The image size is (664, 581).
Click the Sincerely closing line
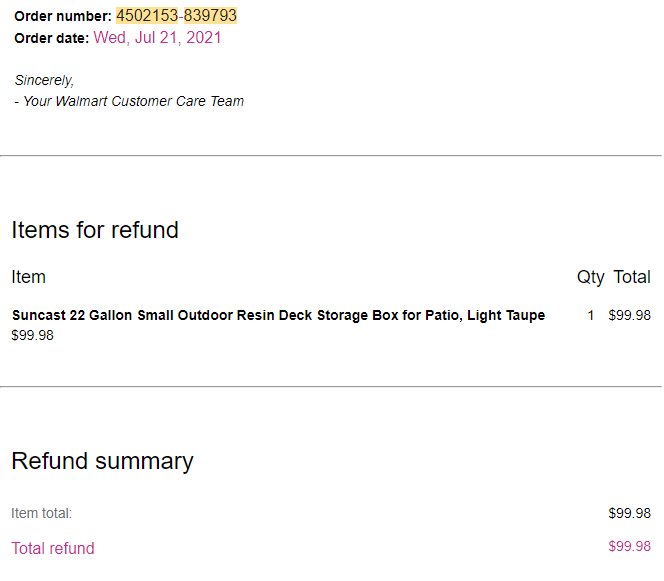(x=44, y=80)
